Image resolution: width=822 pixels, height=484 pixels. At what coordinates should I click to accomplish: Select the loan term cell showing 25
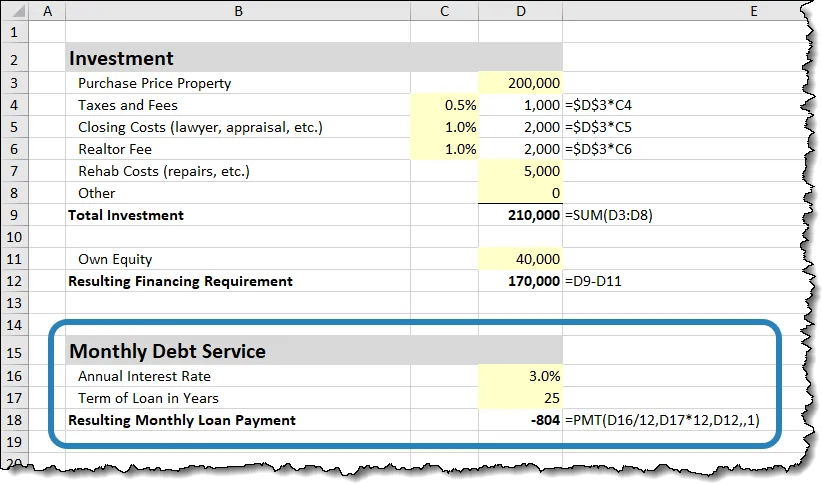click(521, 398)
